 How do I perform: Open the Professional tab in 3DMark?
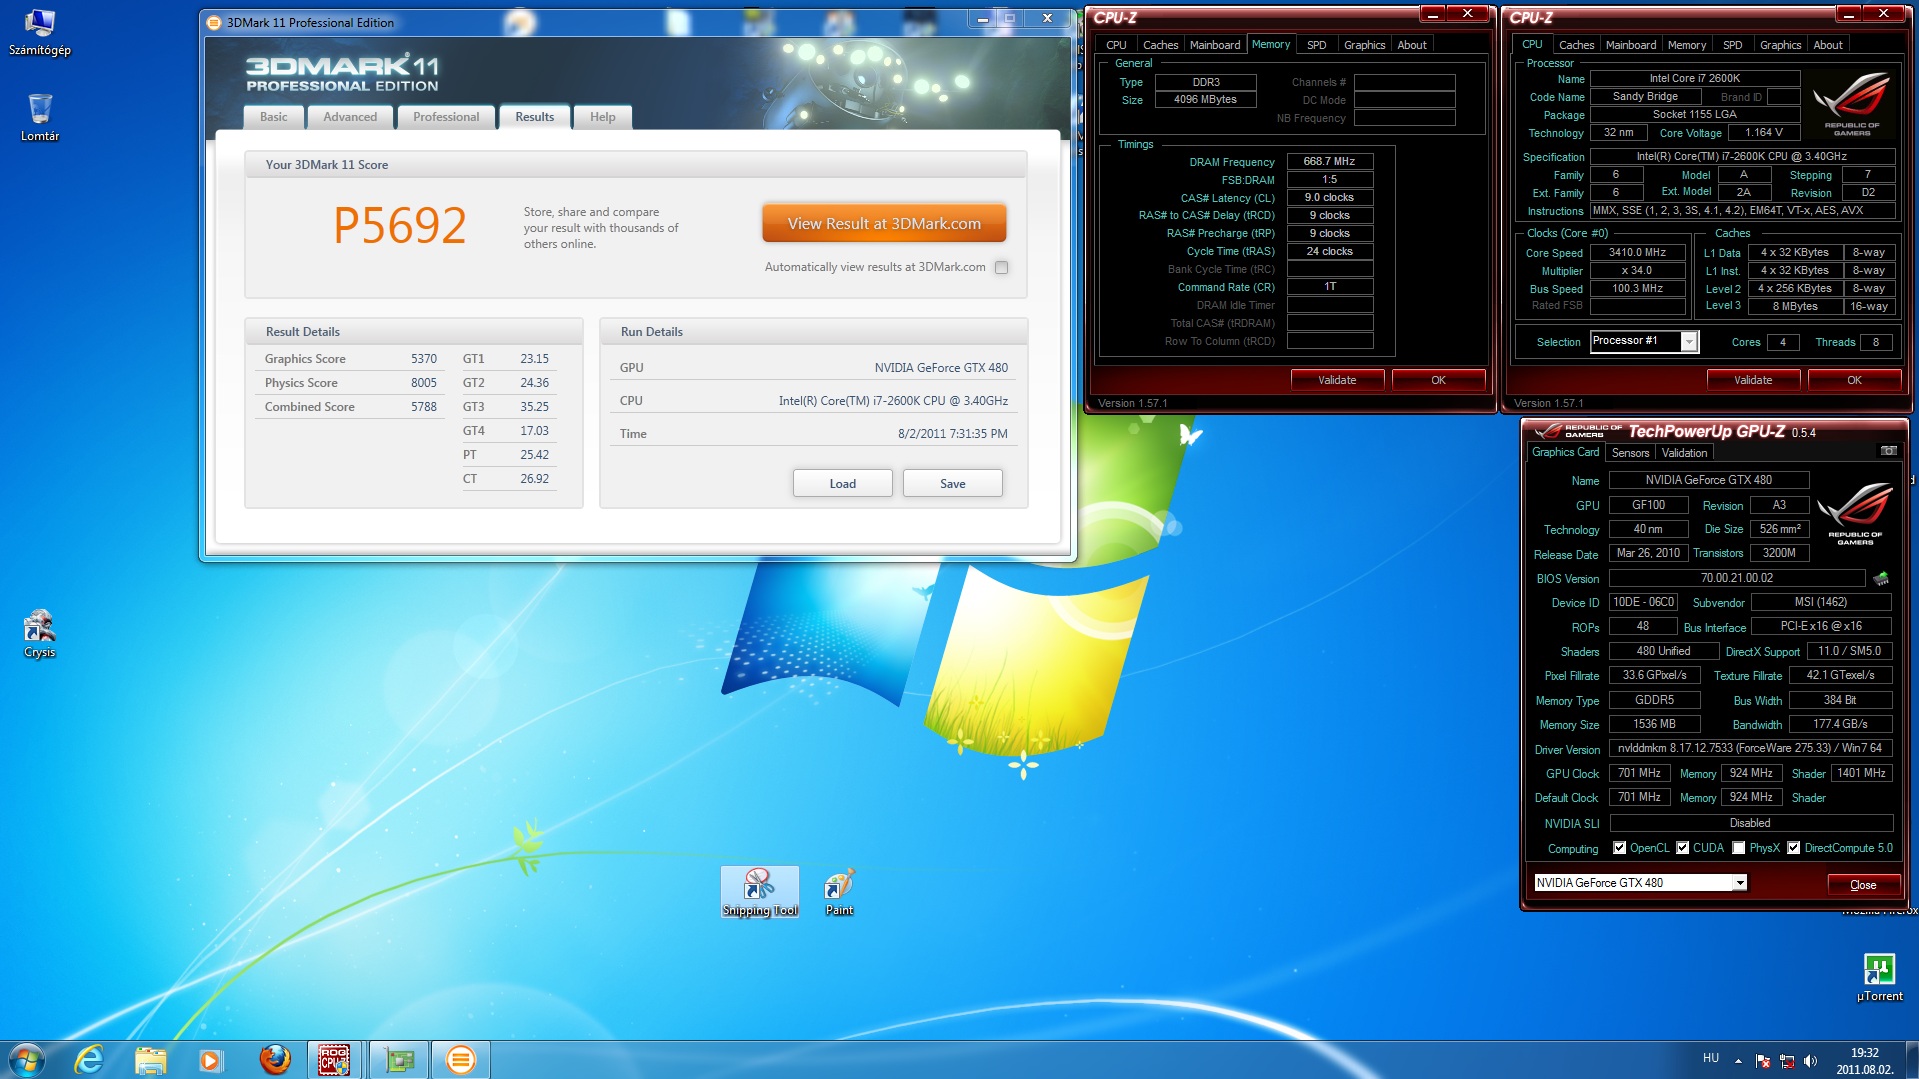click(446, 117)
